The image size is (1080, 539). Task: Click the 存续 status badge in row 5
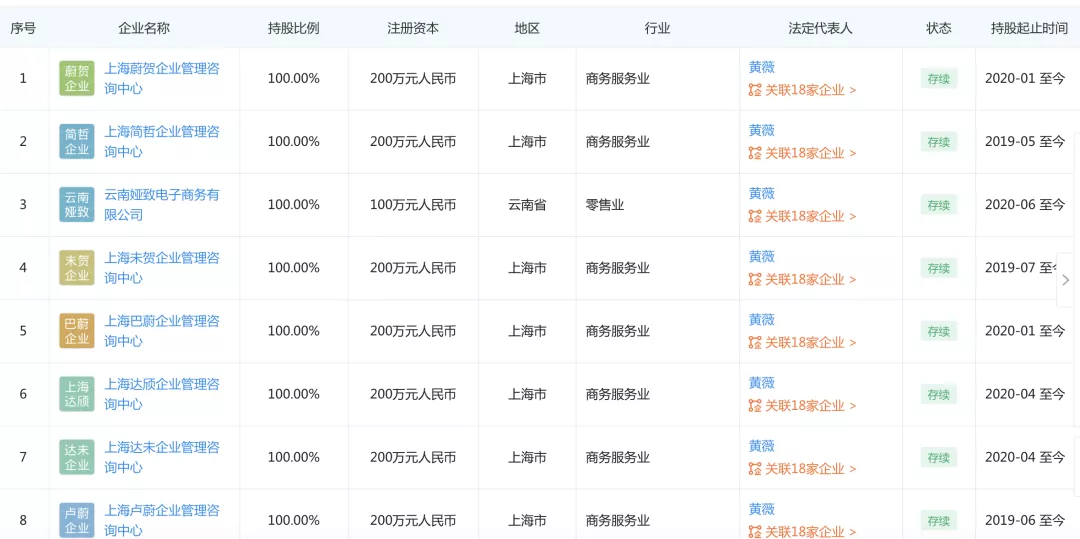939,331
